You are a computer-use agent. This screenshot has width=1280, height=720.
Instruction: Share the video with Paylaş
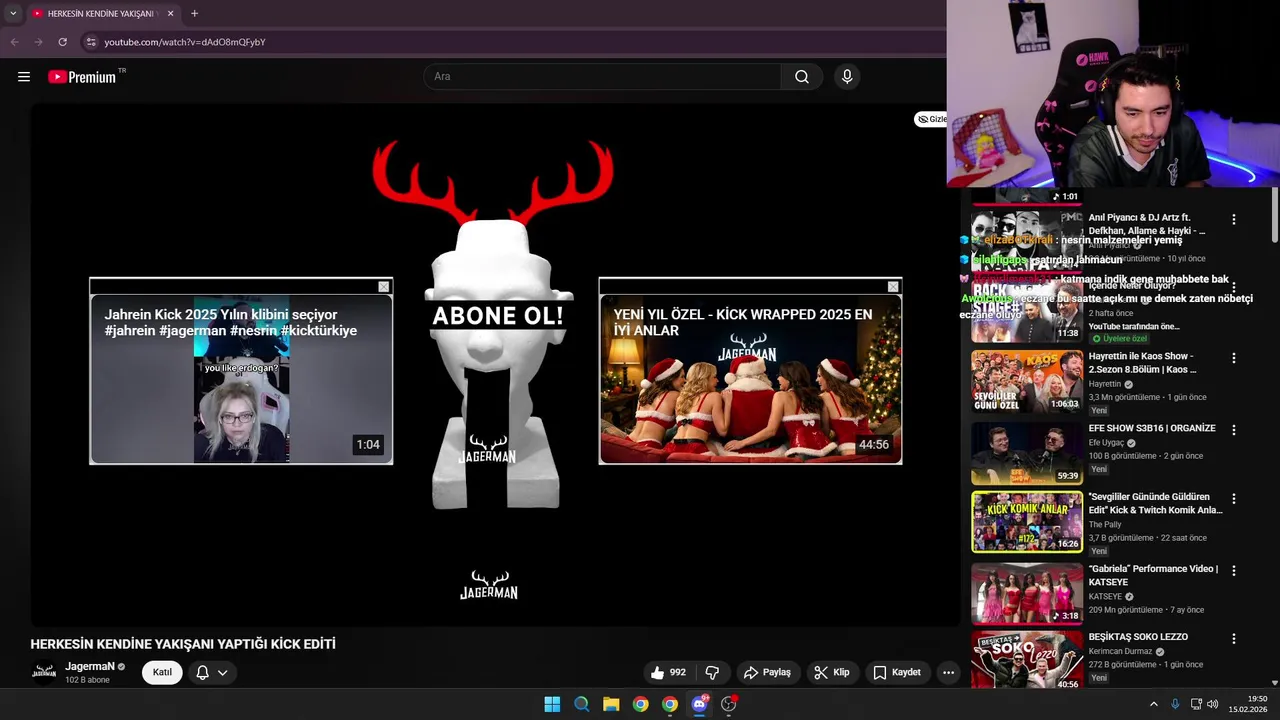(767, 673)
